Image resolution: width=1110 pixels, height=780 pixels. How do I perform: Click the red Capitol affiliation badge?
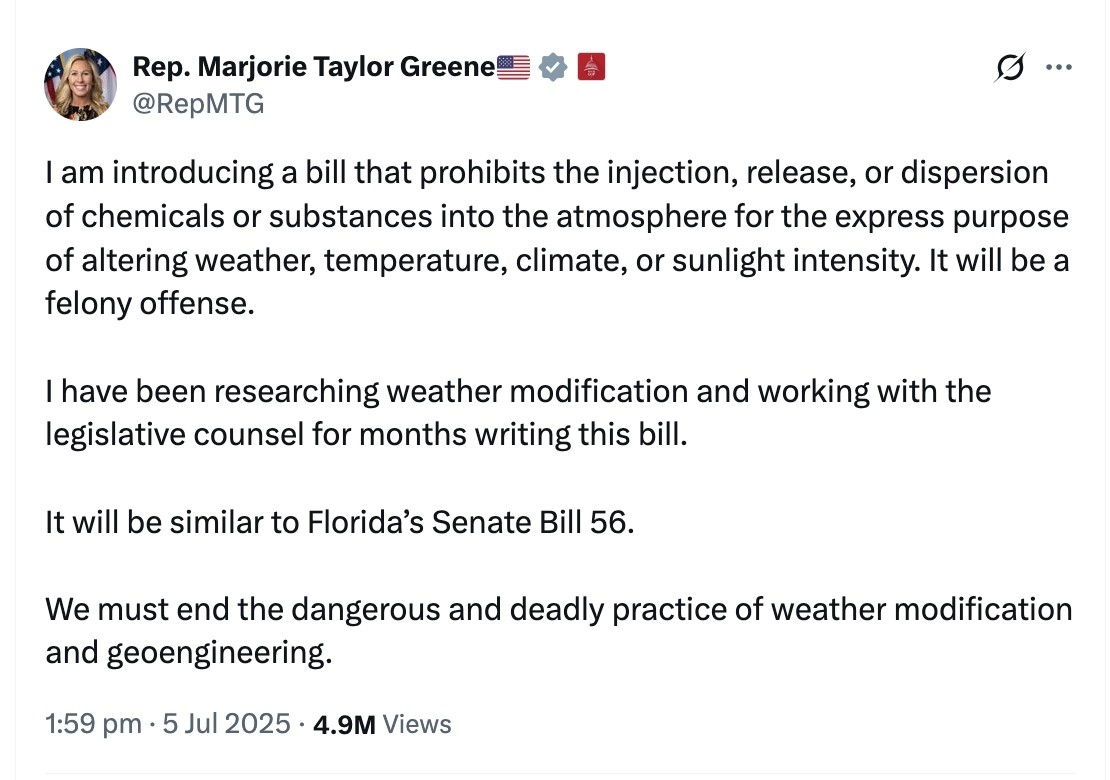[592, 68]
